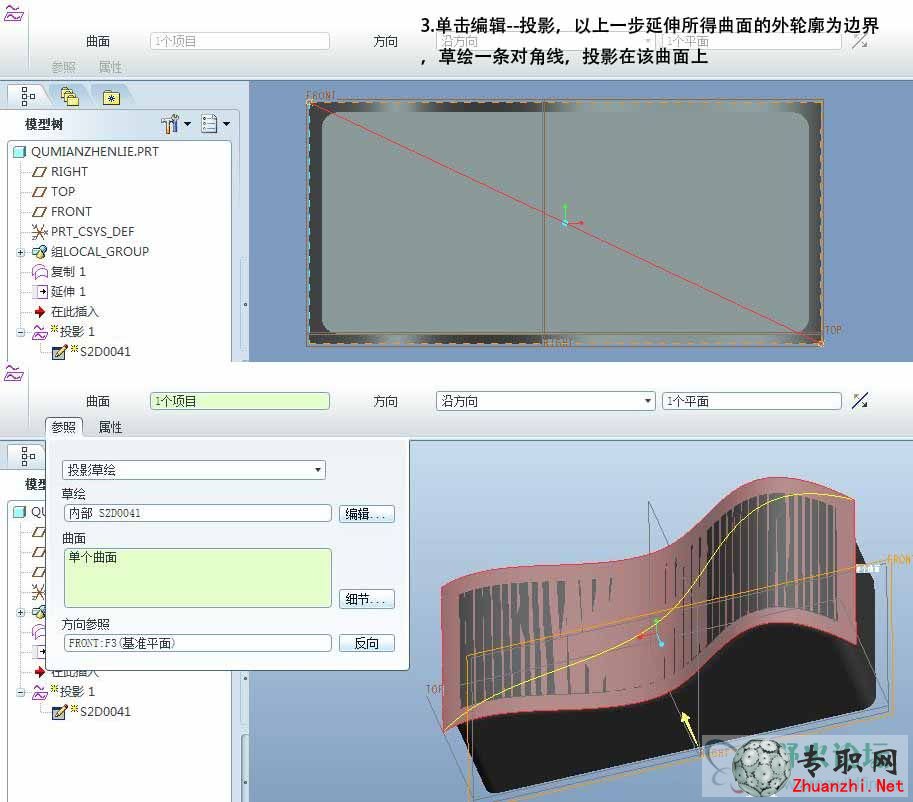
Task: Select the FRONT plane in upper model tree
Action: [x=71, y=211]
